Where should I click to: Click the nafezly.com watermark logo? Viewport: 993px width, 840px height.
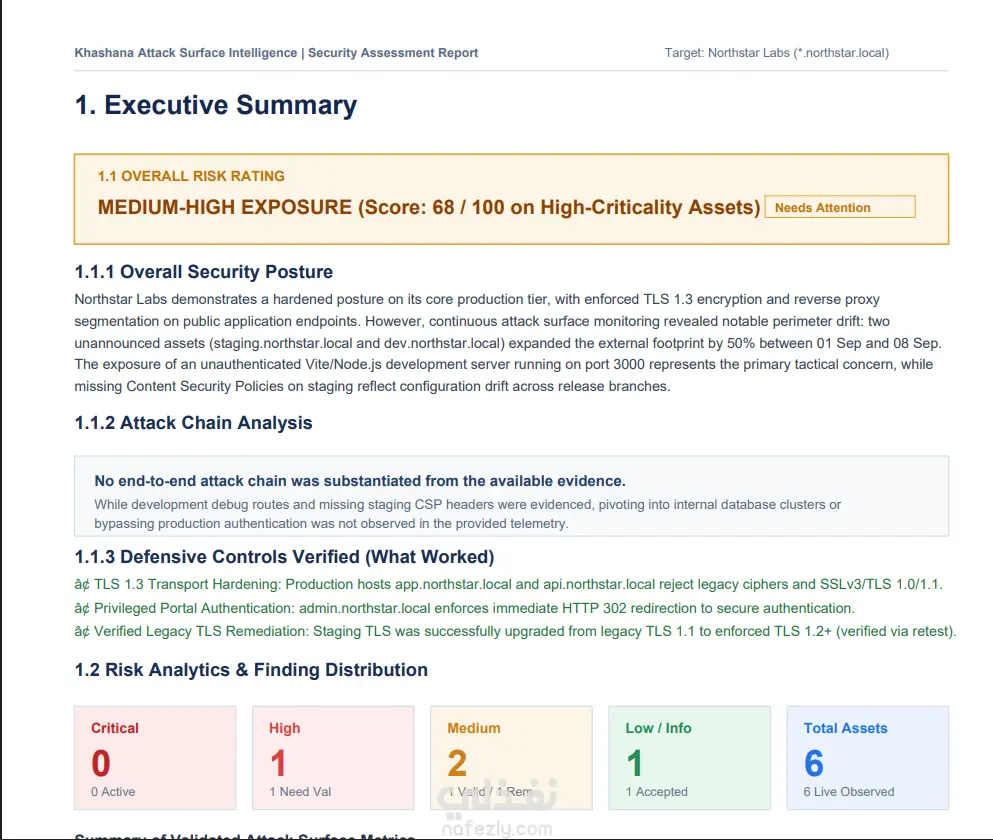click(497, 808)
